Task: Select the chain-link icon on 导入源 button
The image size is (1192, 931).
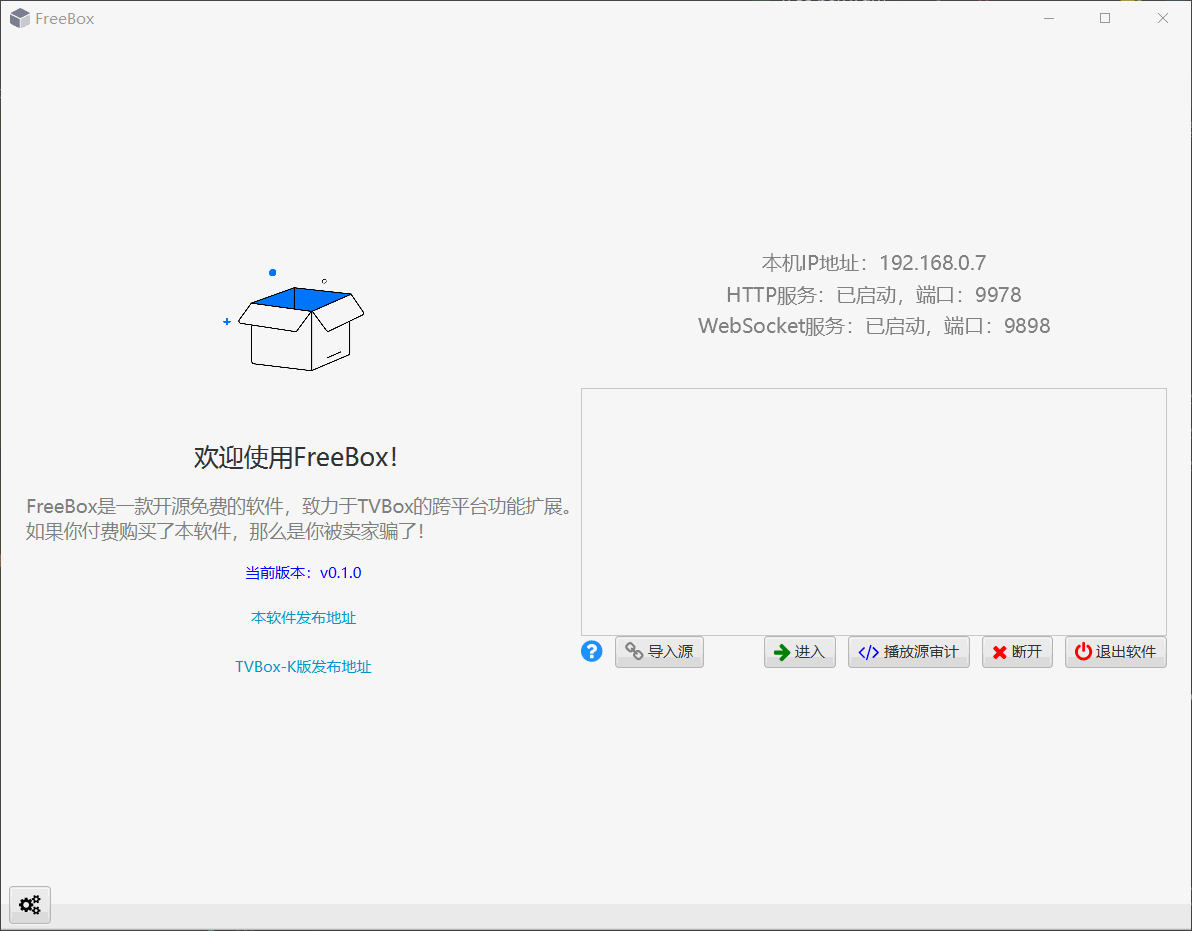Action: [x=634, y=651]
